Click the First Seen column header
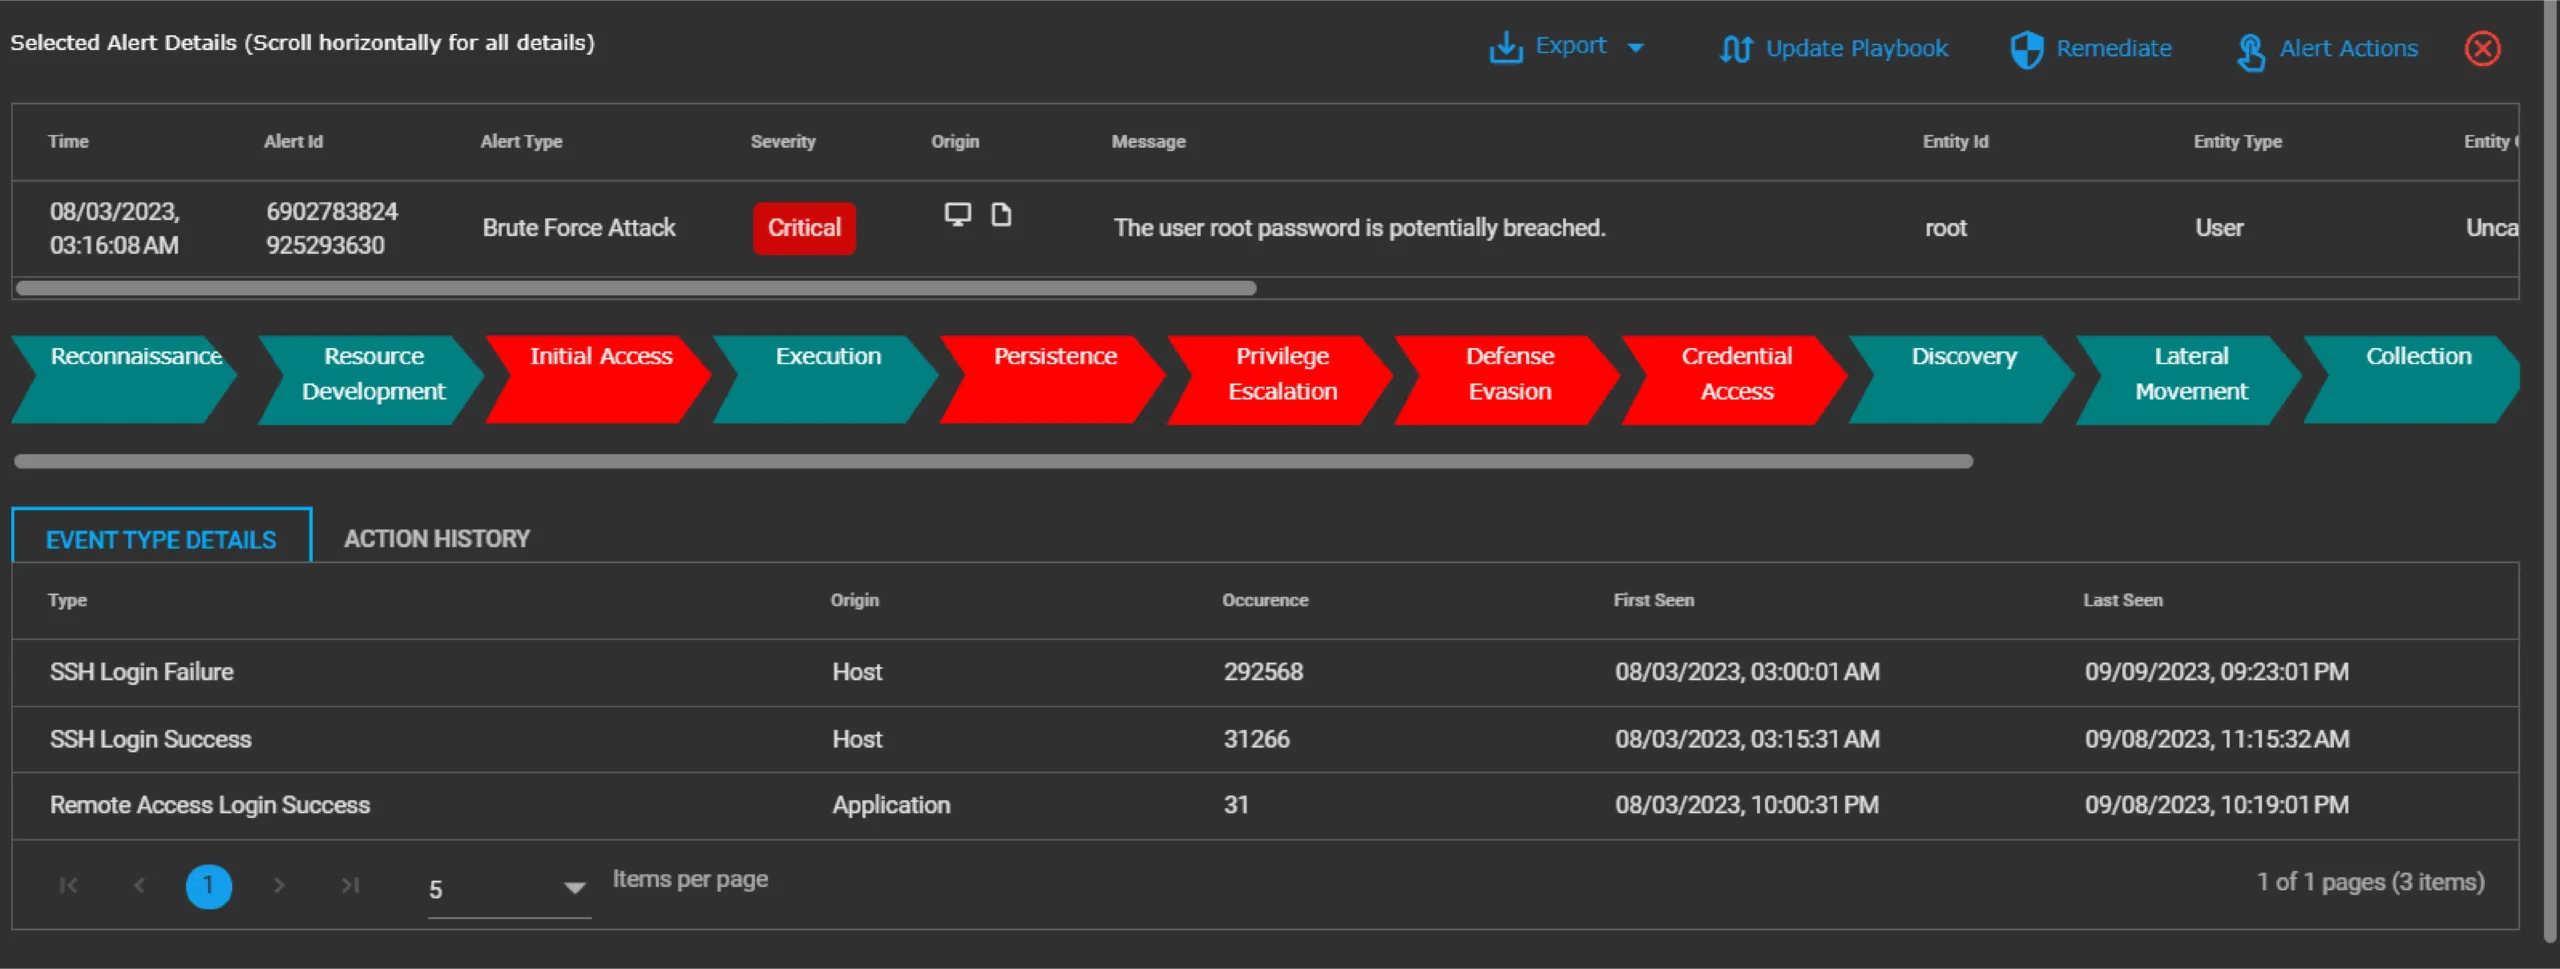This screenshot has width=2560, height=969. 1653,600
